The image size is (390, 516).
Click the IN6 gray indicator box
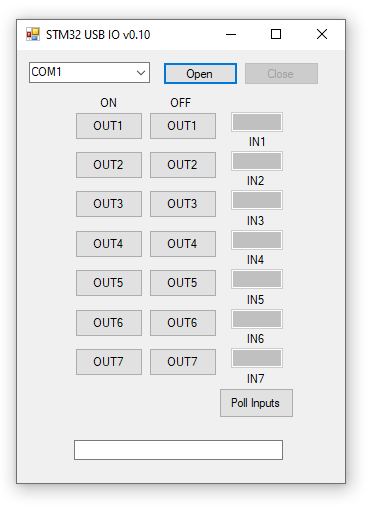click(257, 319)
